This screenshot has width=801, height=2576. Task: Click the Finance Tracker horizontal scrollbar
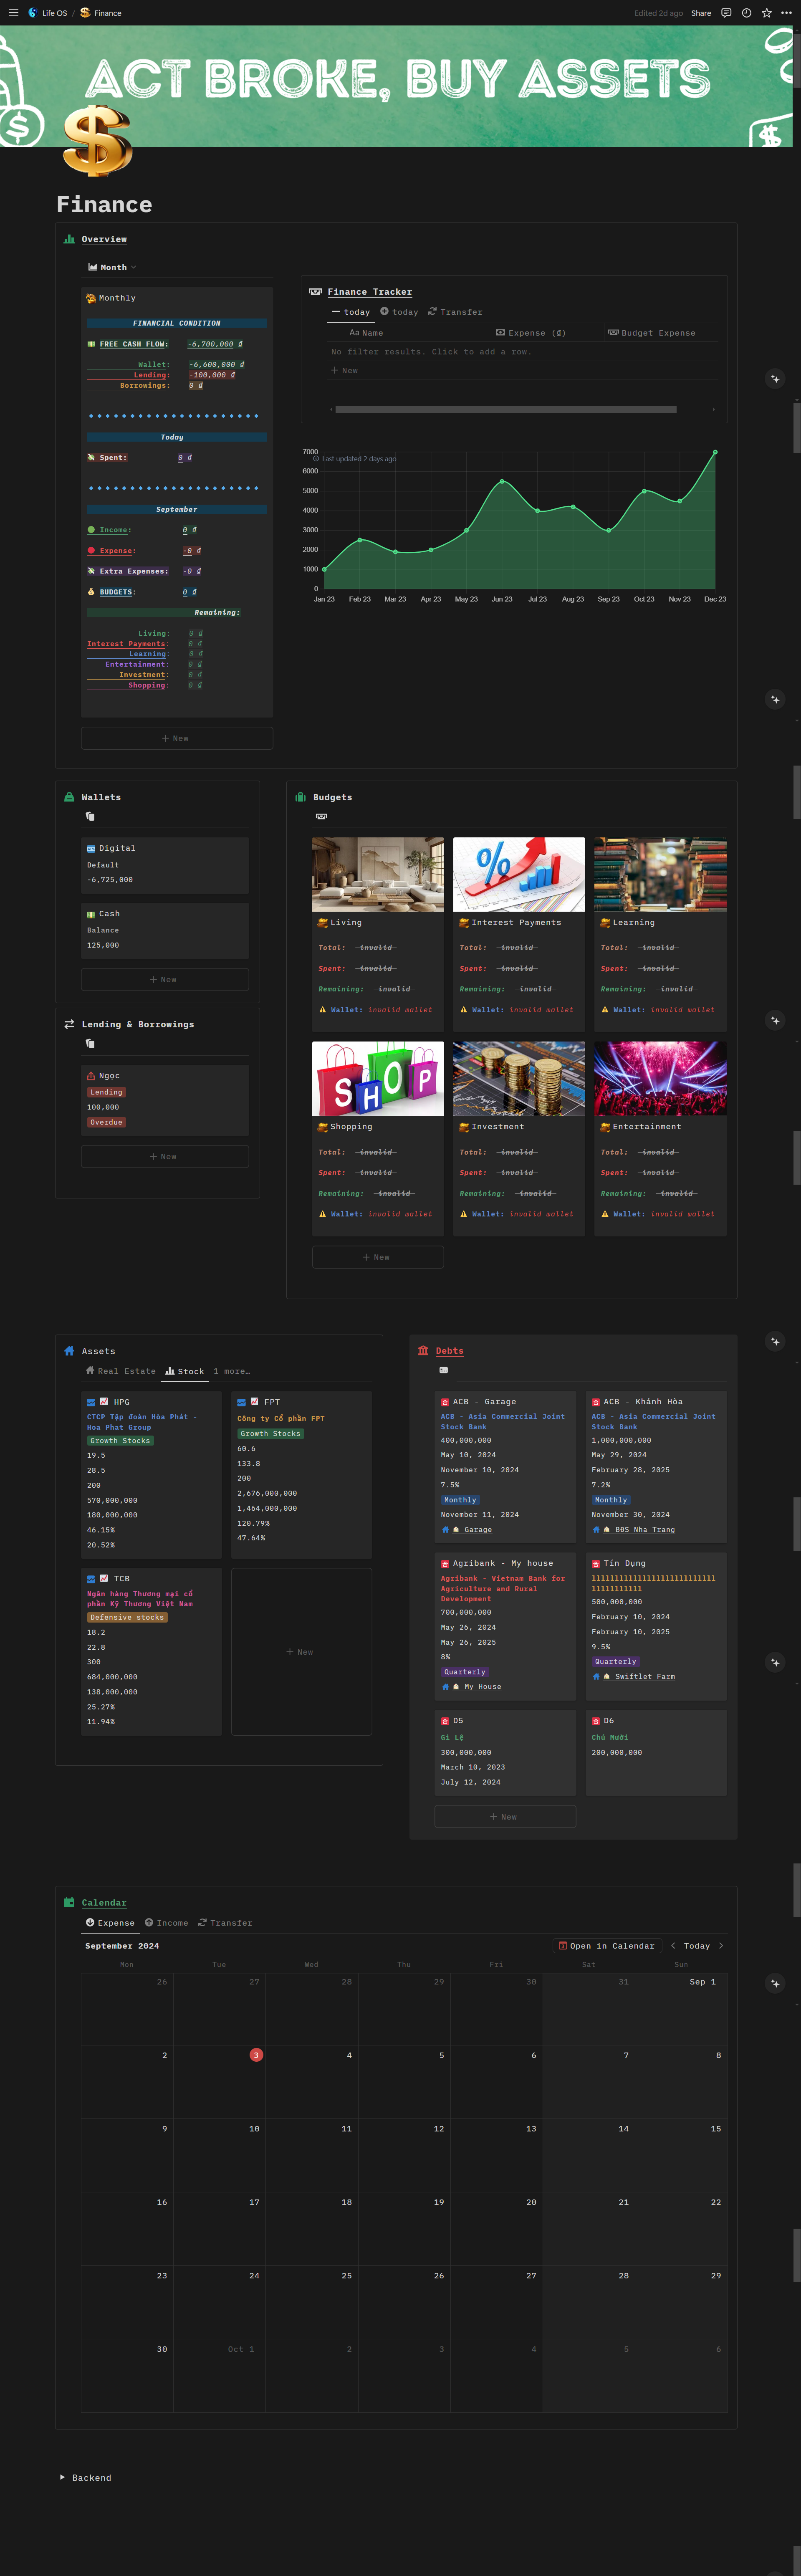point(506,409)
